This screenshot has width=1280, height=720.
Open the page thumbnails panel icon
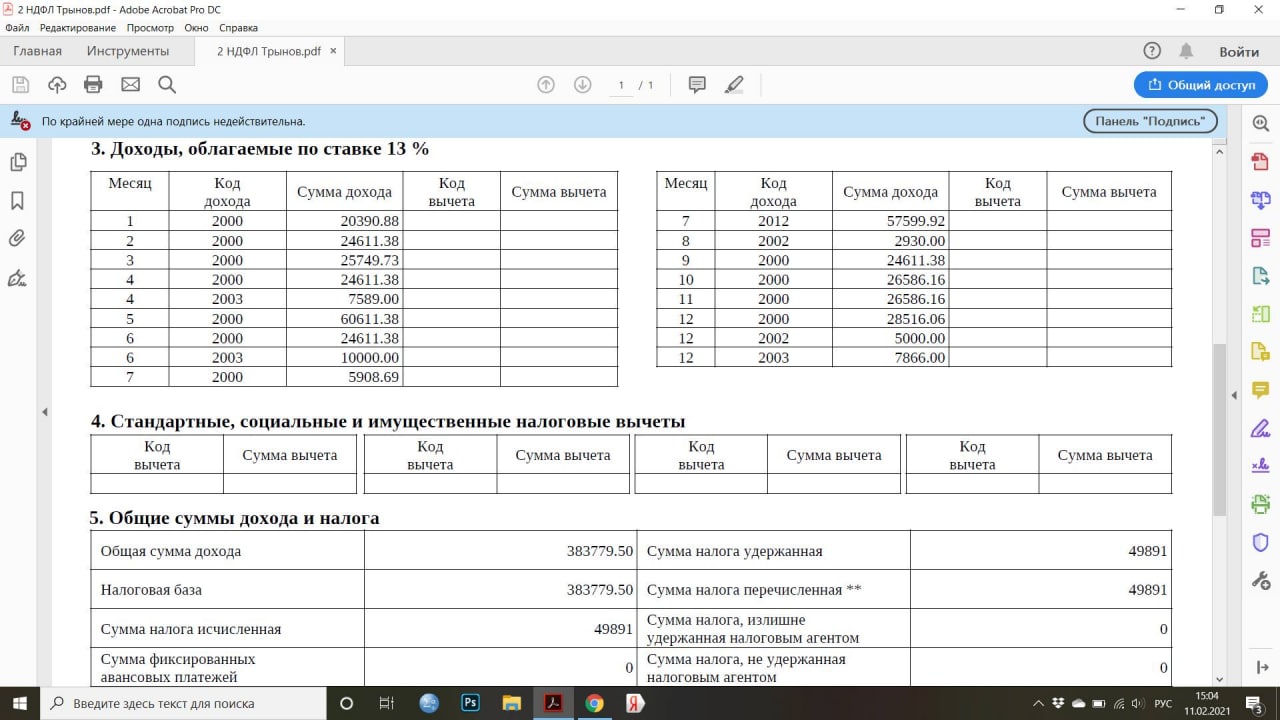click(17, 162)
